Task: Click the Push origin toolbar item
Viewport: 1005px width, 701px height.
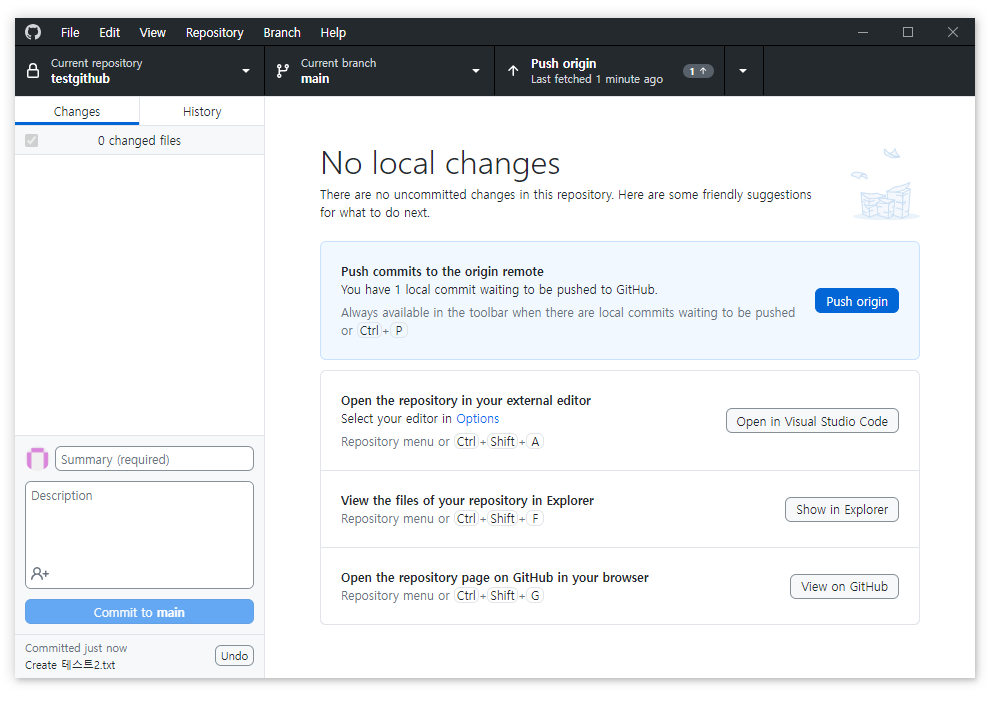Action: [610, 71]
